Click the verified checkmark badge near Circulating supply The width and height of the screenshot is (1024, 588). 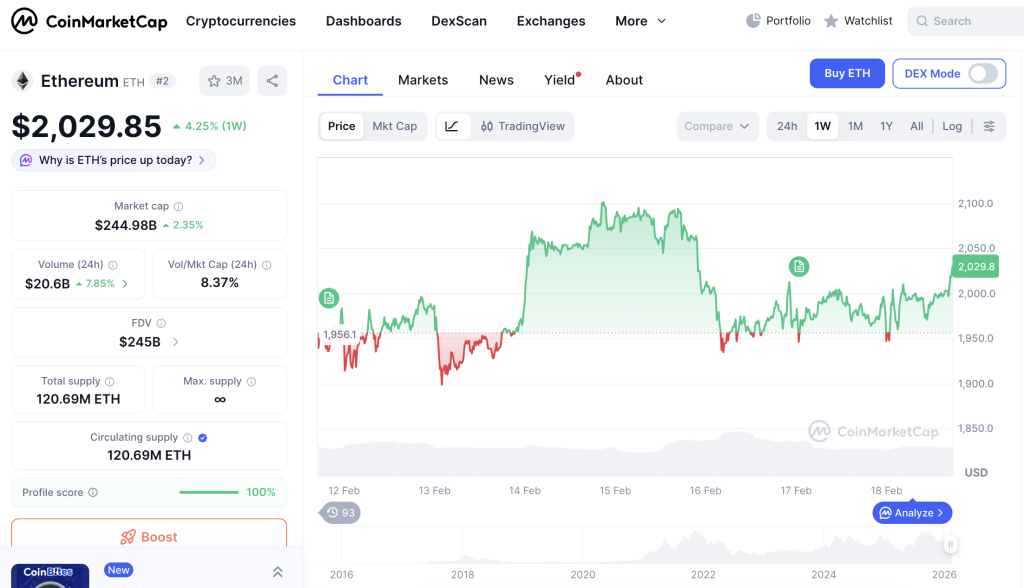point(202,438)
